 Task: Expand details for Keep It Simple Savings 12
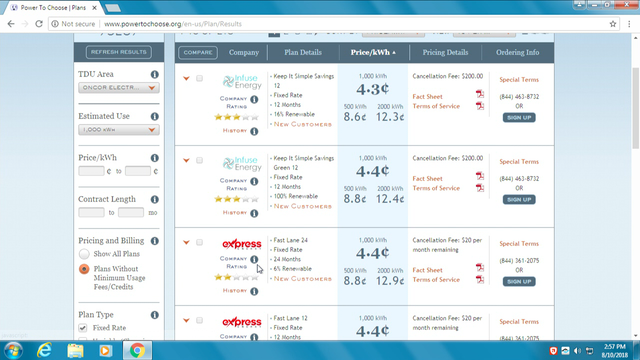(x=186, y=78)
